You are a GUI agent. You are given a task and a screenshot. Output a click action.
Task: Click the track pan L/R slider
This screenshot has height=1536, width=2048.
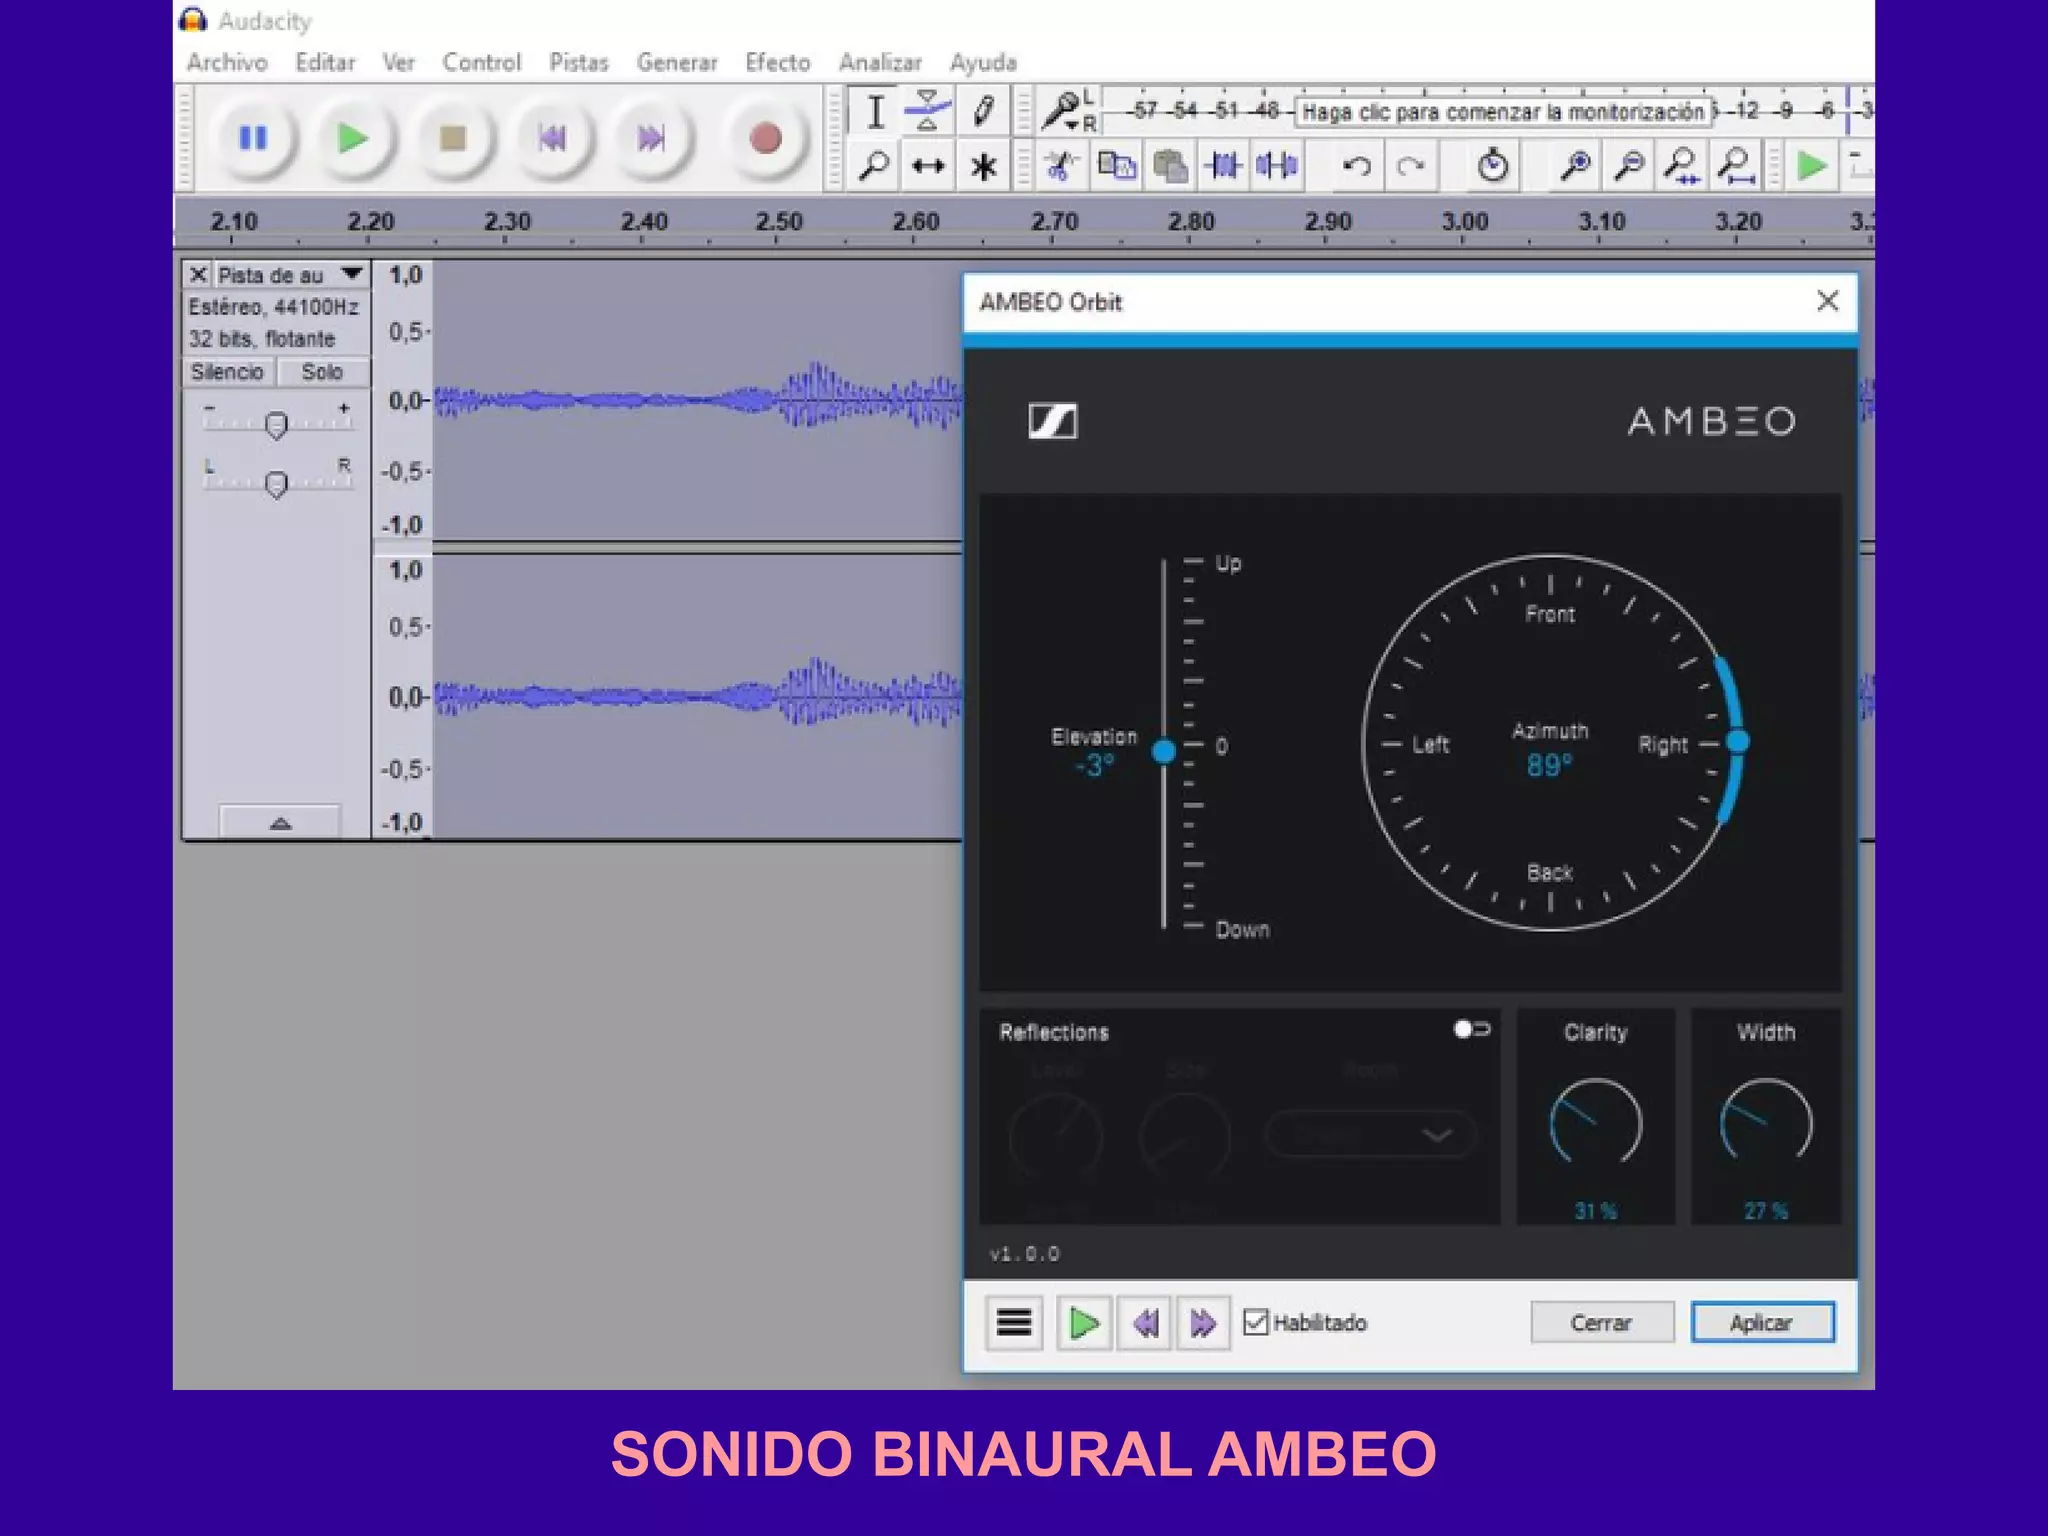click(x=276, y=484)
